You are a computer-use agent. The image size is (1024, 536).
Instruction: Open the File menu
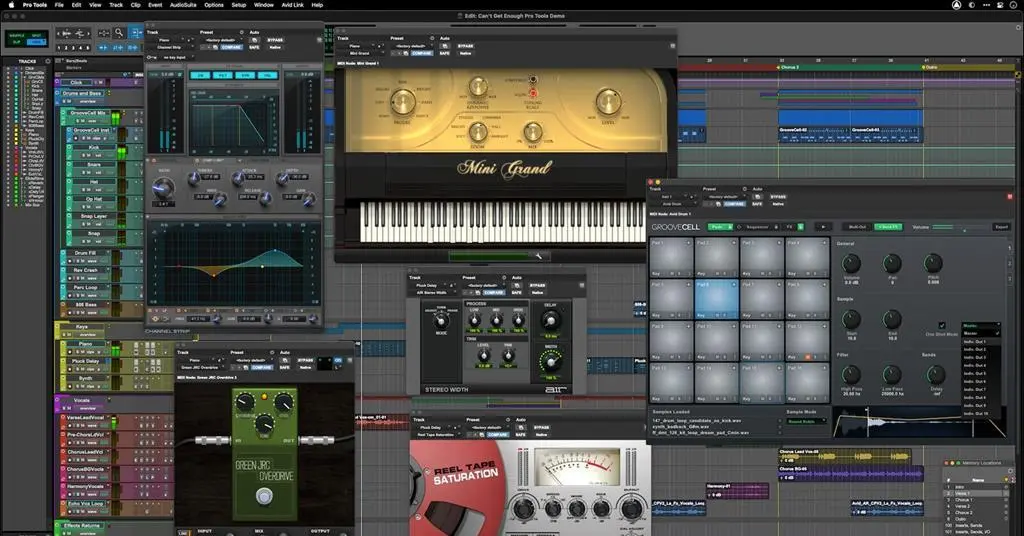(x=59, y=5)
